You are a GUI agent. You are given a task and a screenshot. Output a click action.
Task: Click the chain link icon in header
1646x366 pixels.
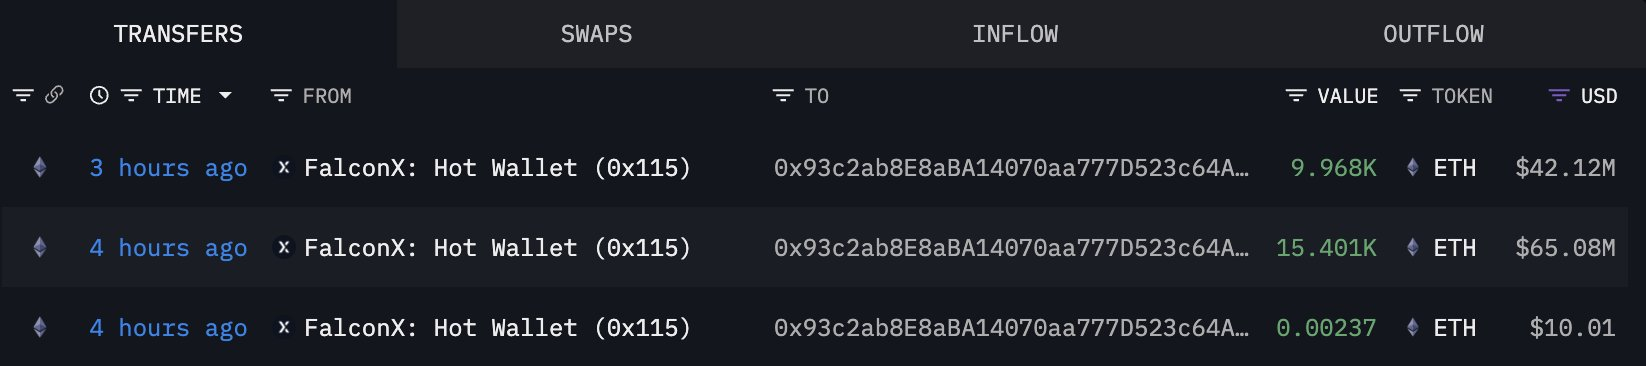54,95
